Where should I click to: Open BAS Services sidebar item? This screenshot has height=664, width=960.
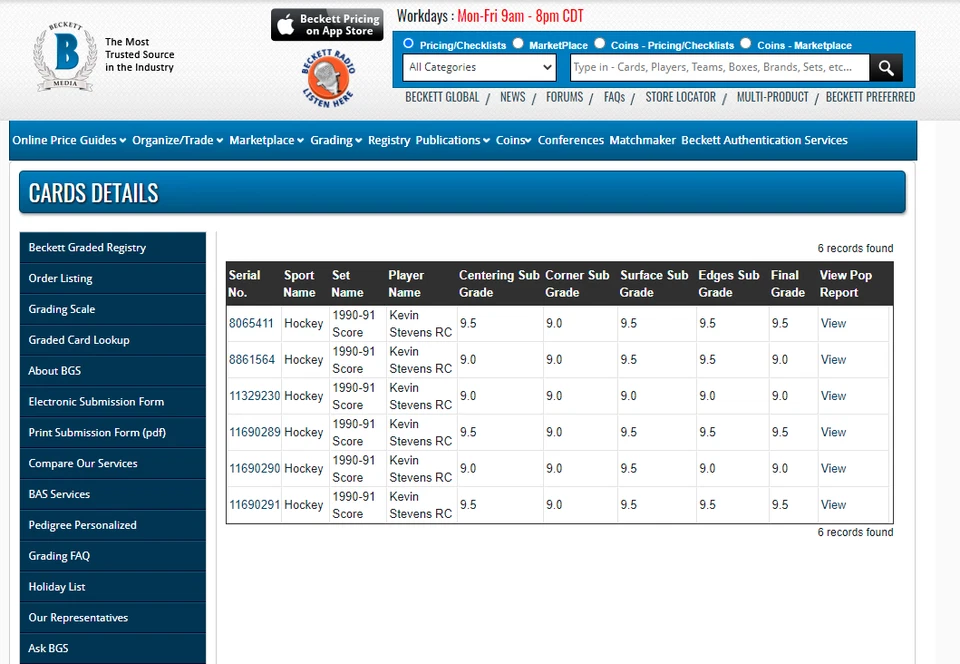coord(113,494)
